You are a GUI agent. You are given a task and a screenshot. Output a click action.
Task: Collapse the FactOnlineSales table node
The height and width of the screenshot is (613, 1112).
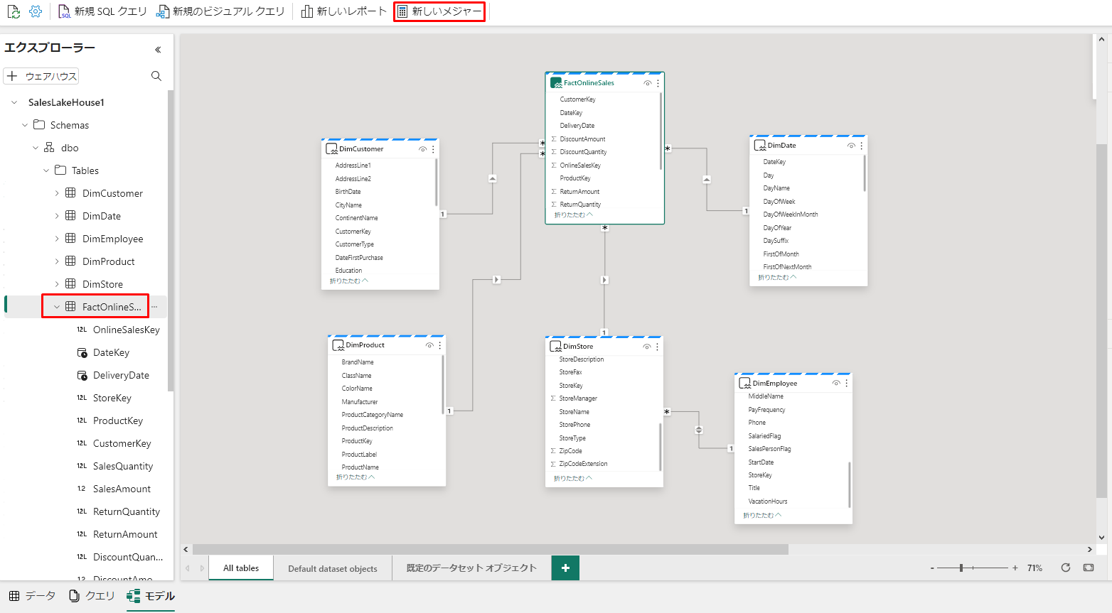(57, 307)
